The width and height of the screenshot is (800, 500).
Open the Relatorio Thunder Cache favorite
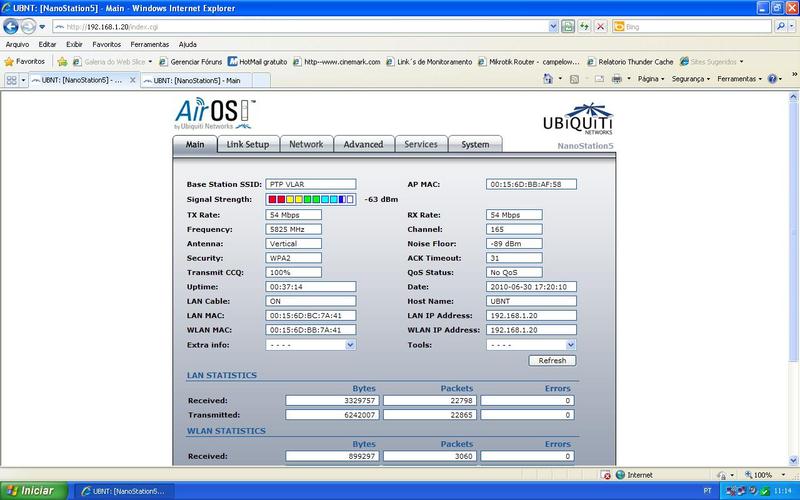631,62
